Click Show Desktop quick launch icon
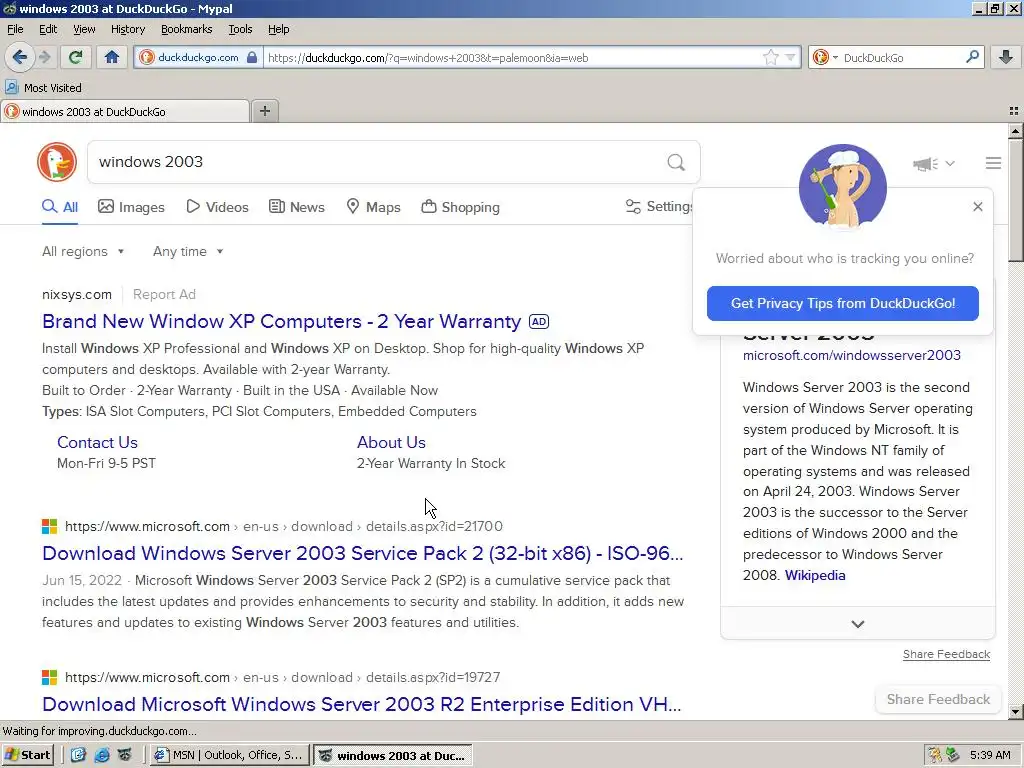This screenshot has width=1024, height=768. 78,755
